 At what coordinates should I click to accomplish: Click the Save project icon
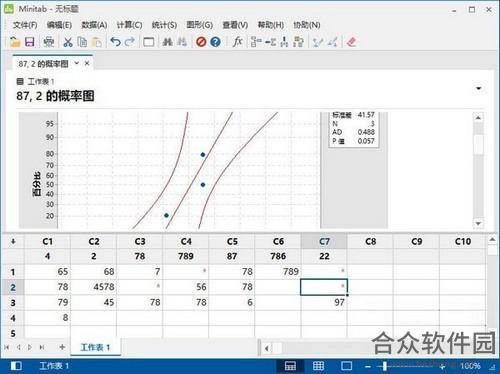click(x=30, y=42)
